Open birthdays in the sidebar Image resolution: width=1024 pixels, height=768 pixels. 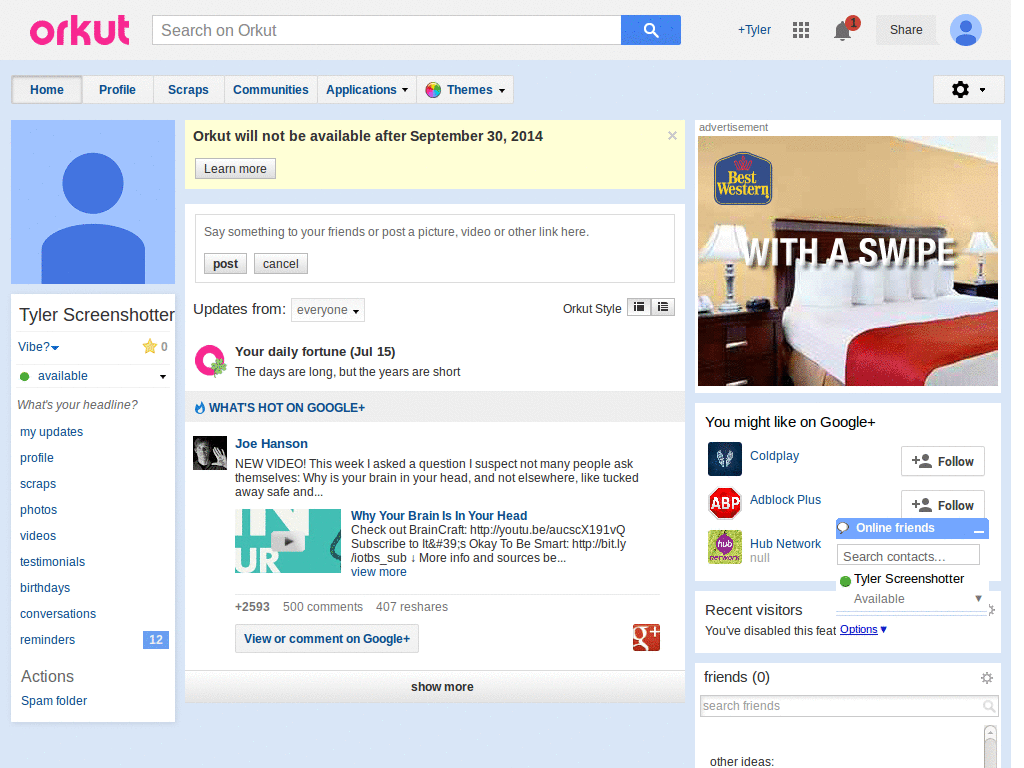45,588
